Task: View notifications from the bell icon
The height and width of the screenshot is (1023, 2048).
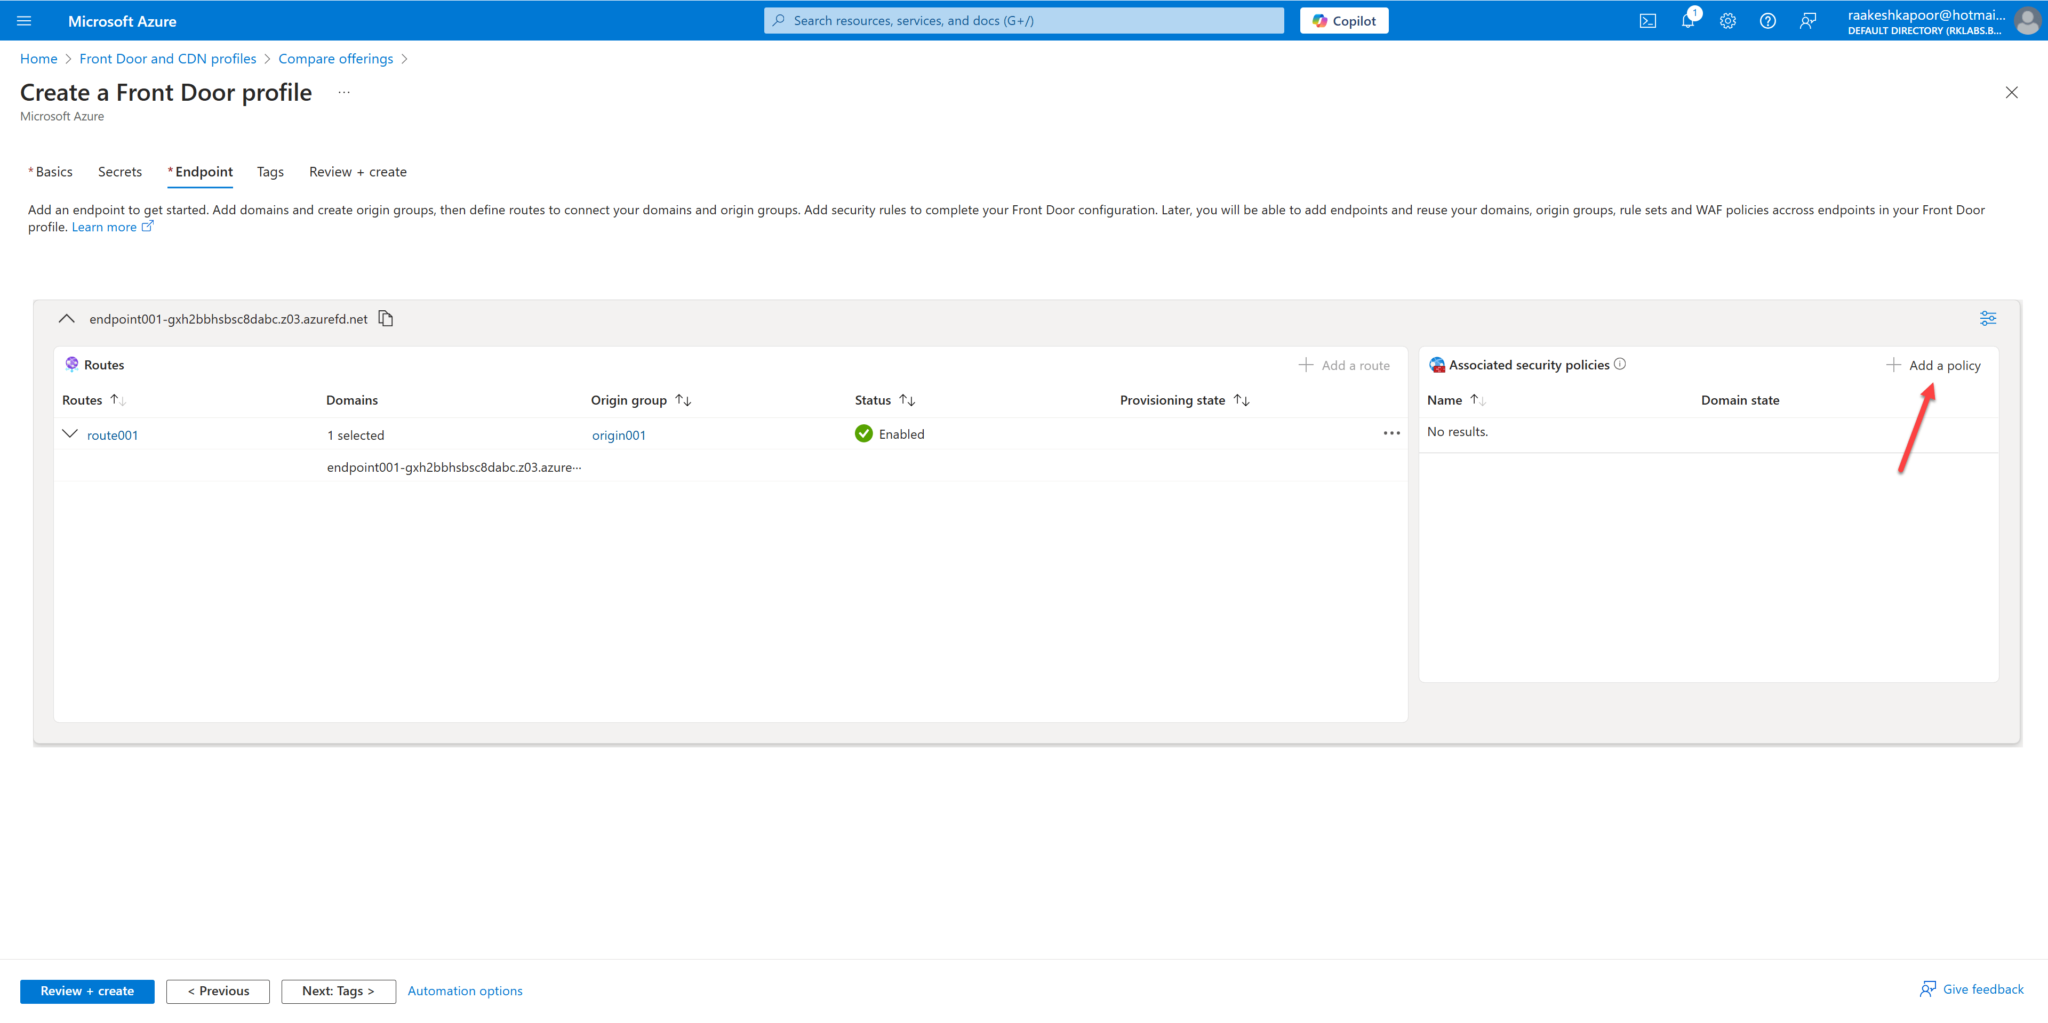Action: [1688, 20]
